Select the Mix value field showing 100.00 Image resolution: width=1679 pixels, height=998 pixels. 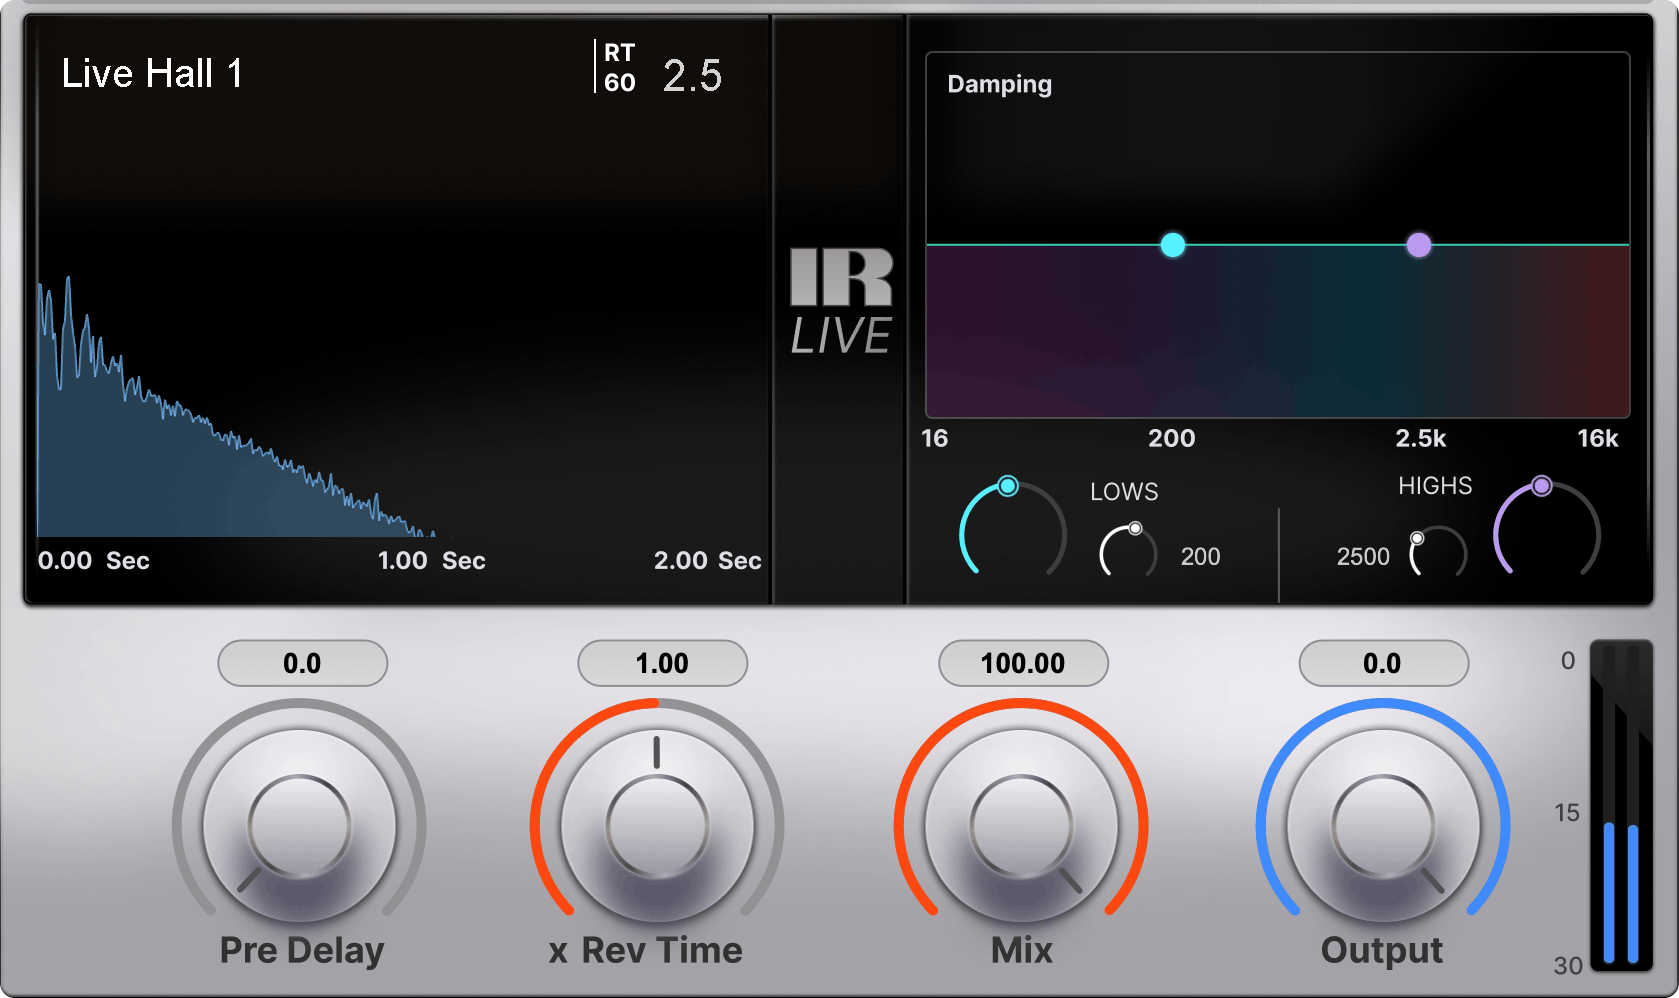pos(1022,663)
